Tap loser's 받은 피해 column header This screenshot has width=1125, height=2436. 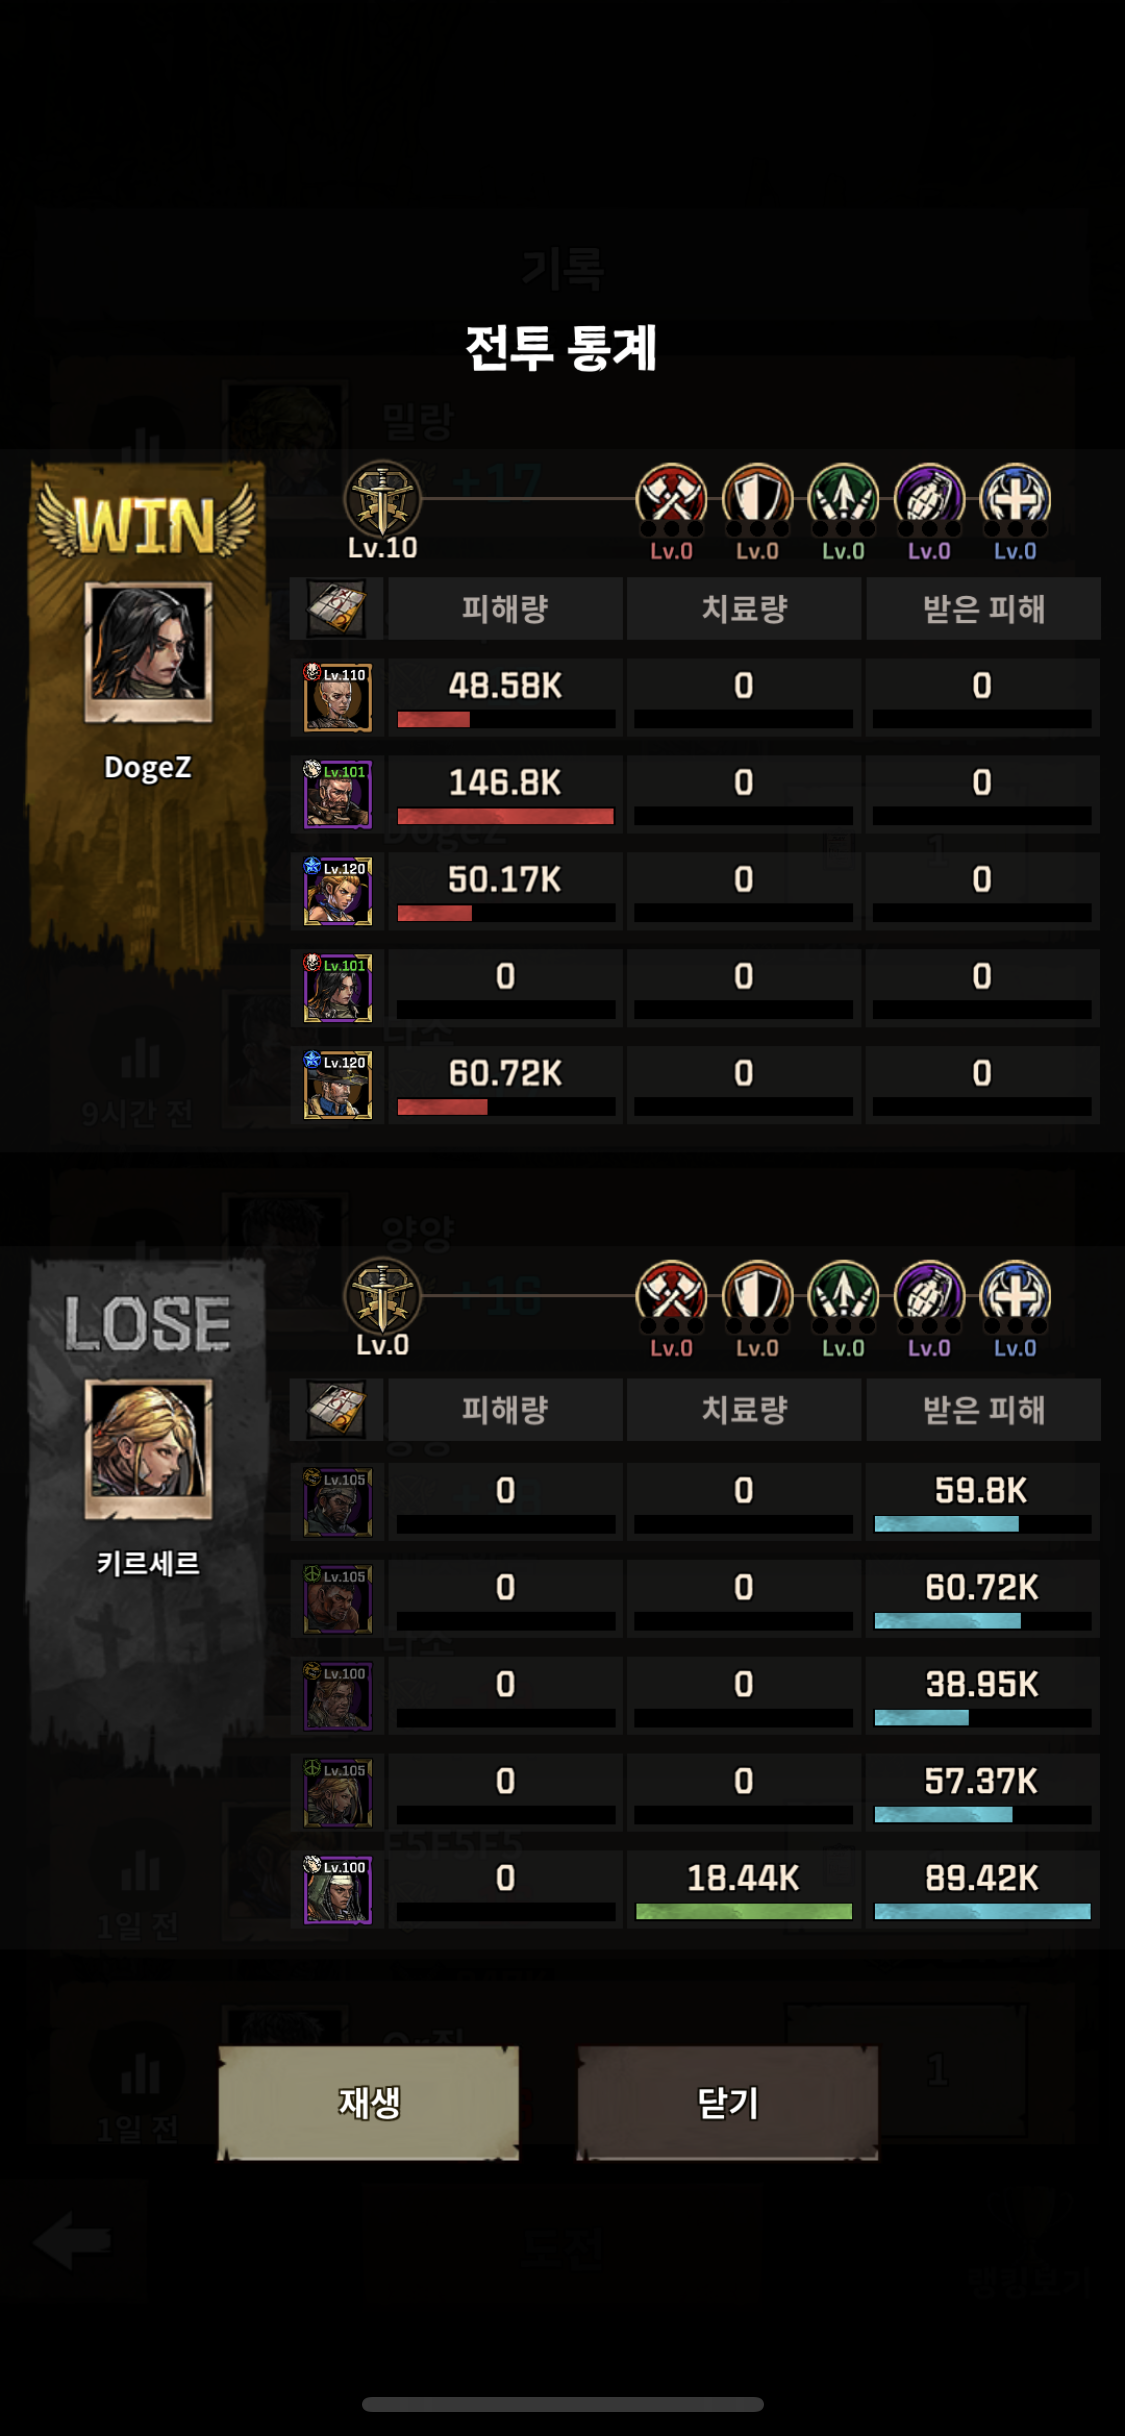point(983,1409)
